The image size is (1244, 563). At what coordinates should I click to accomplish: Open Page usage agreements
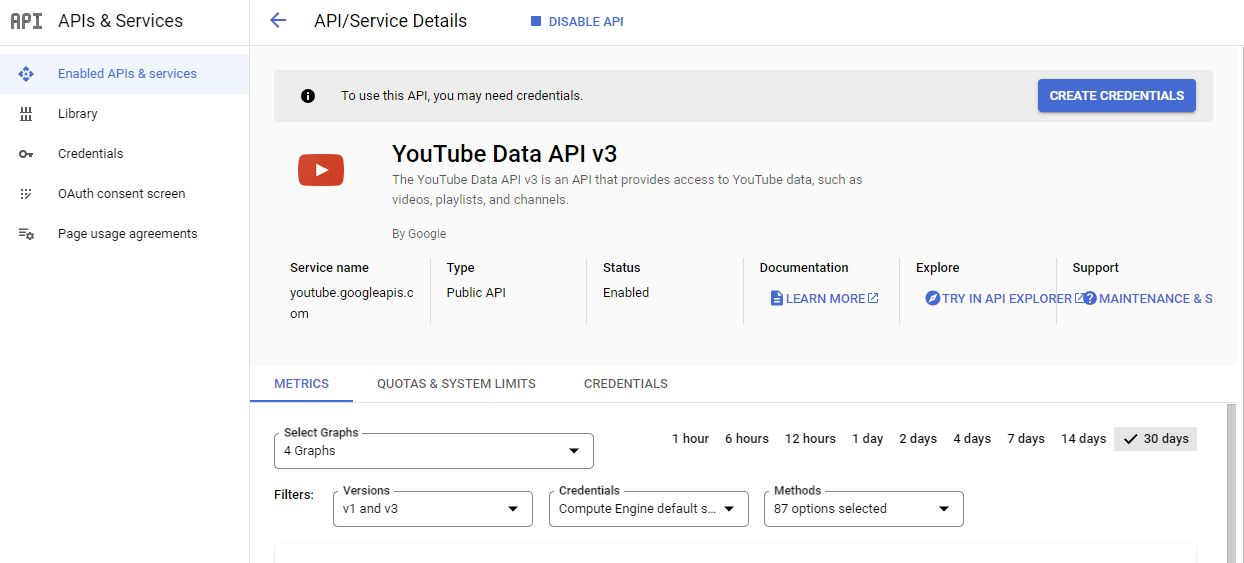pyautogui.click(x=124, y=234)
